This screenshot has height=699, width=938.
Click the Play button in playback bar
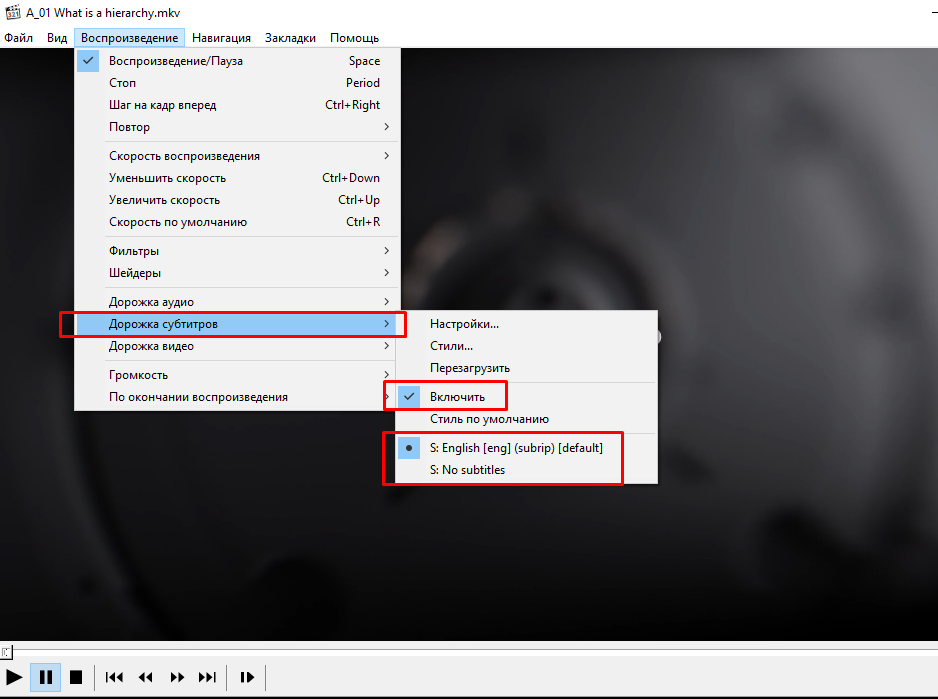click(x=14, y=677)
